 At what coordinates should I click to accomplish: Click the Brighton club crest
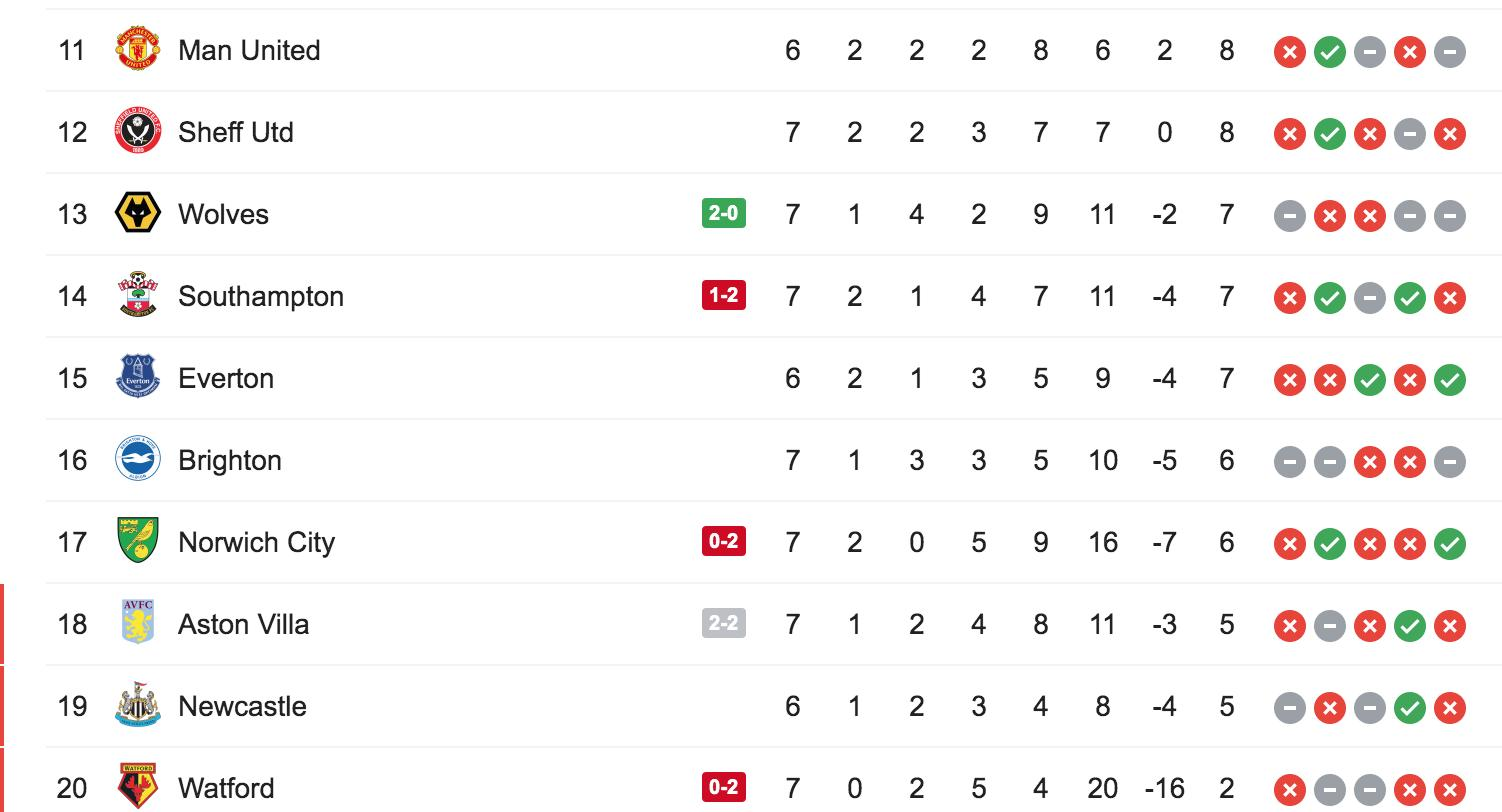coord(138,460)
